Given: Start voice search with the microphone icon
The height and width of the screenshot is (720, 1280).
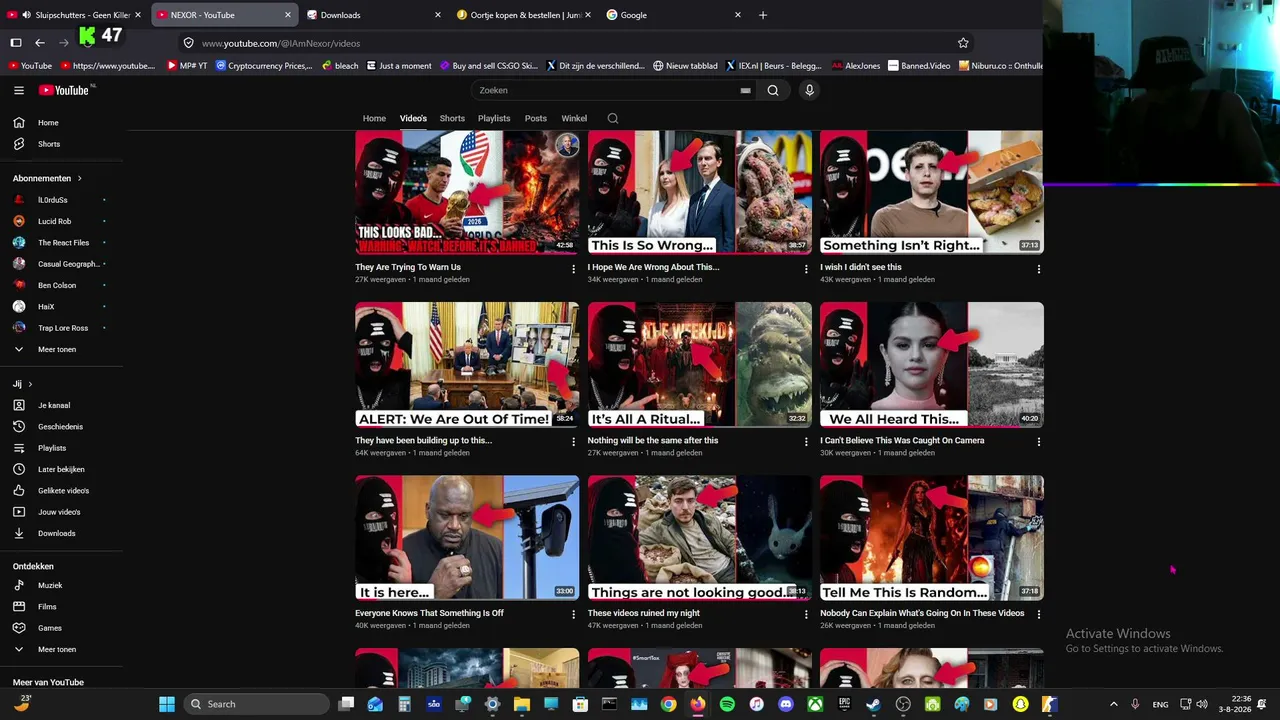Looking at the screenshot, I should pyautogui.click(x=809, y=90).
